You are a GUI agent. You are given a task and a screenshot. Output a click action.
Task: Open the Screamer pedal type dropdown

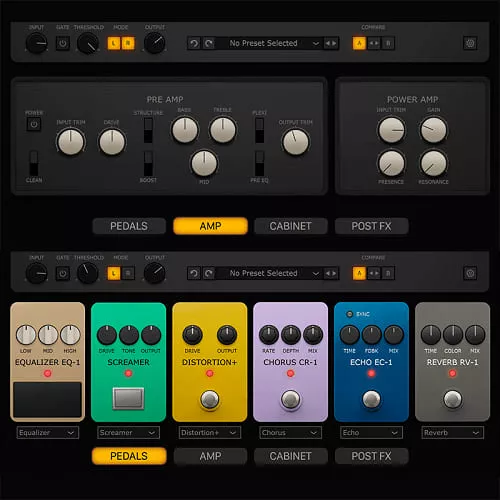click(128, 433)
